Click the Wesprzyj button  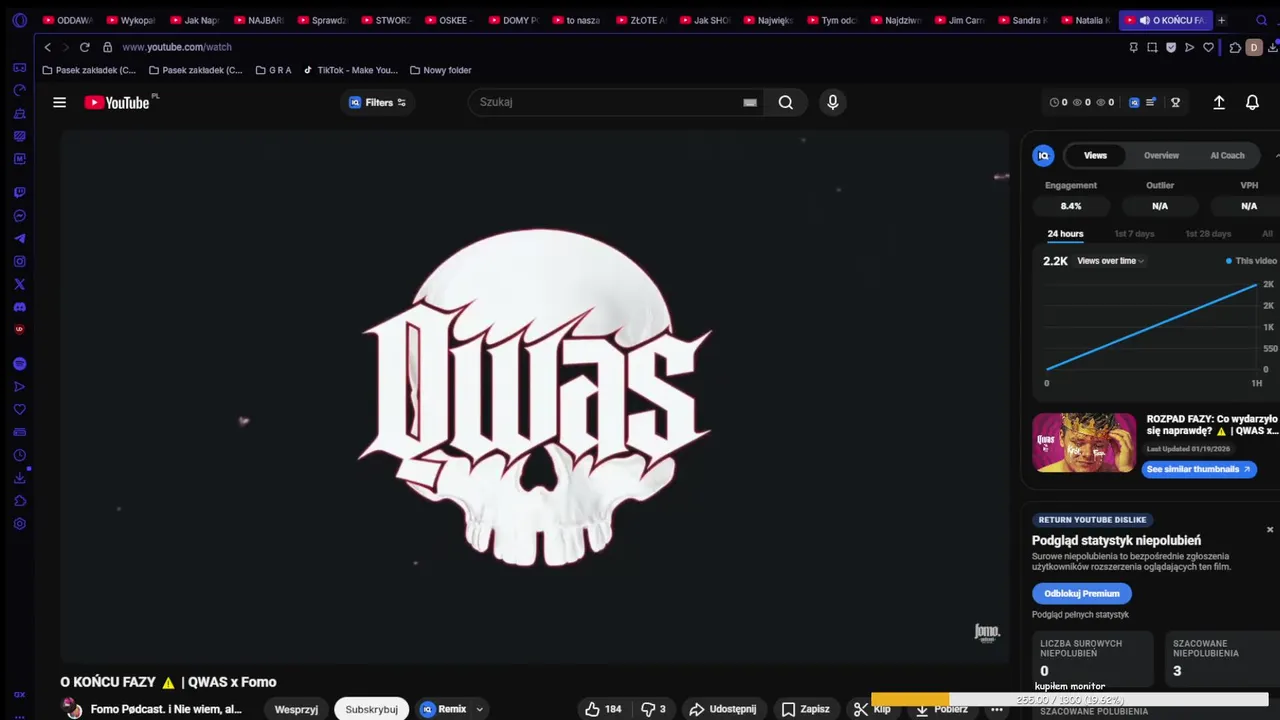[296, 709]
